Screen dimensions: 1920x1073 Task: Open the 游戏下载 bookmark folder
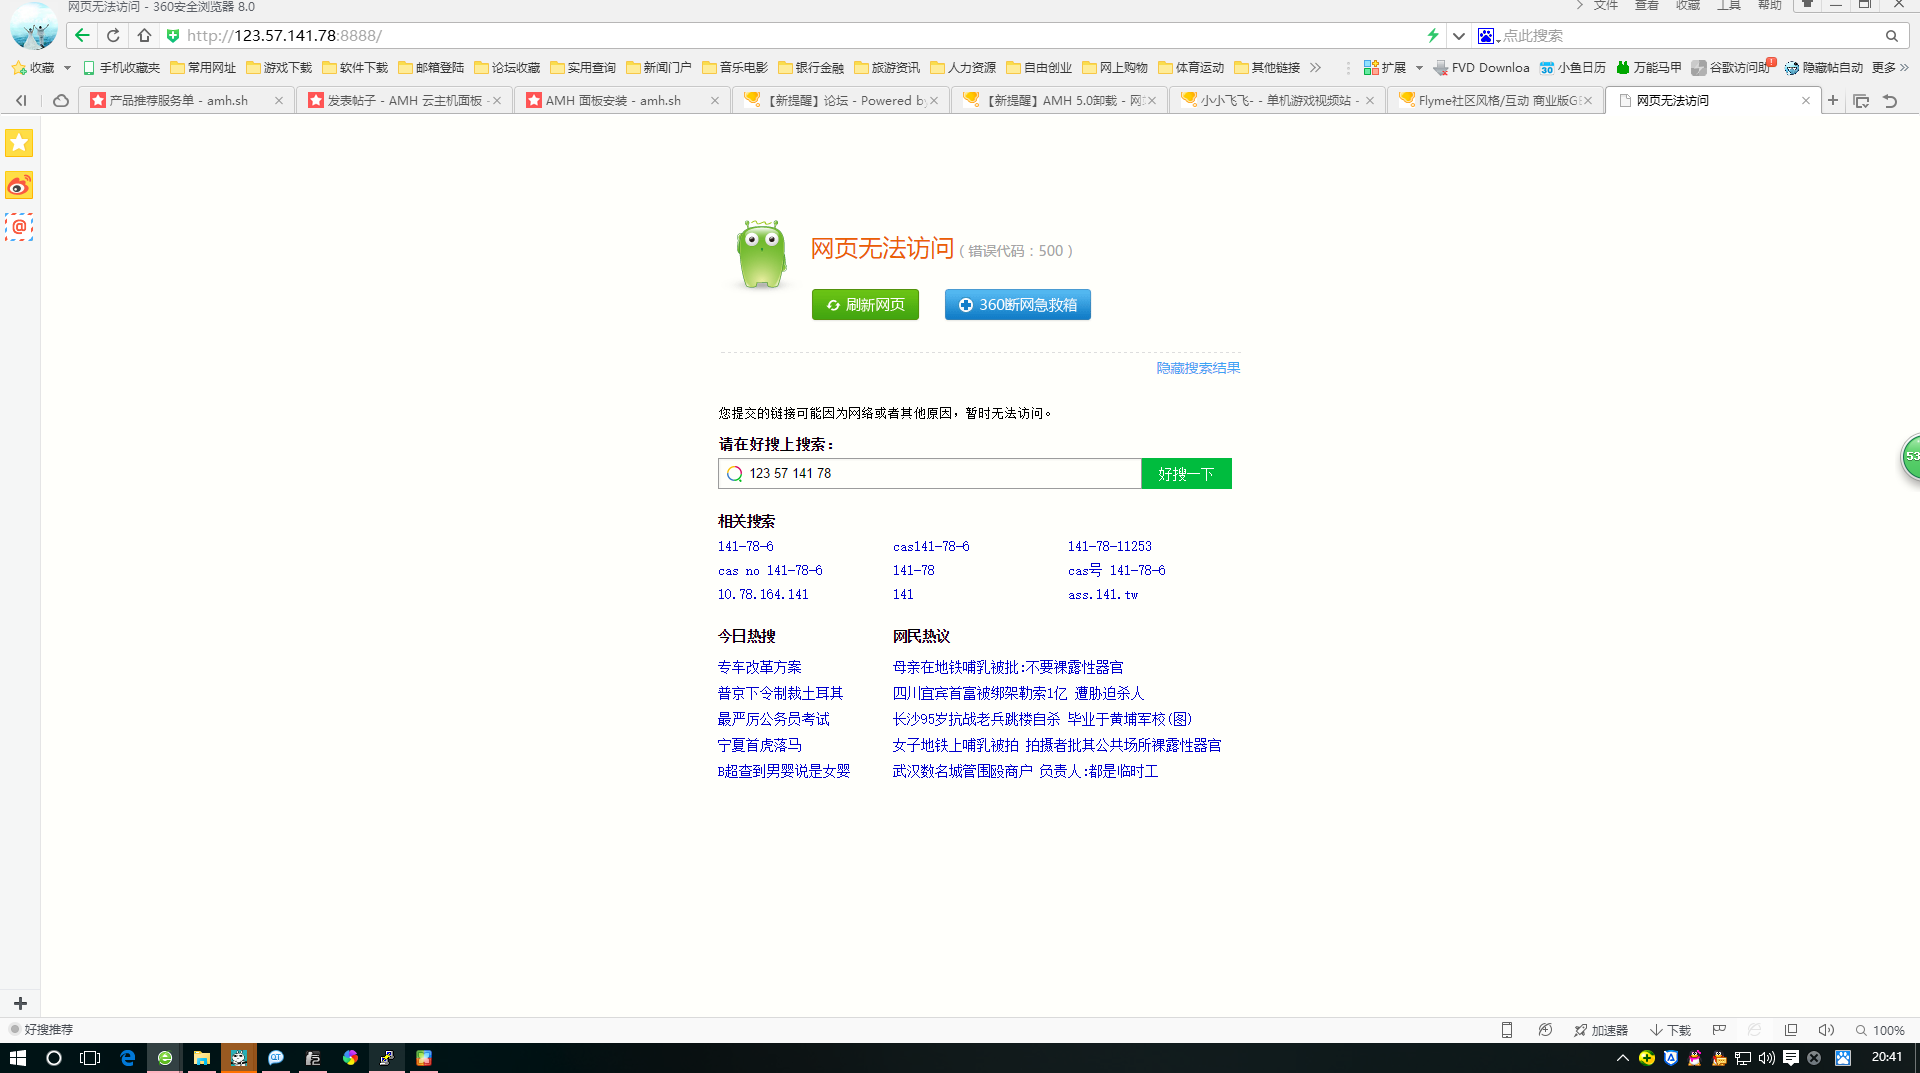[279, 68]
